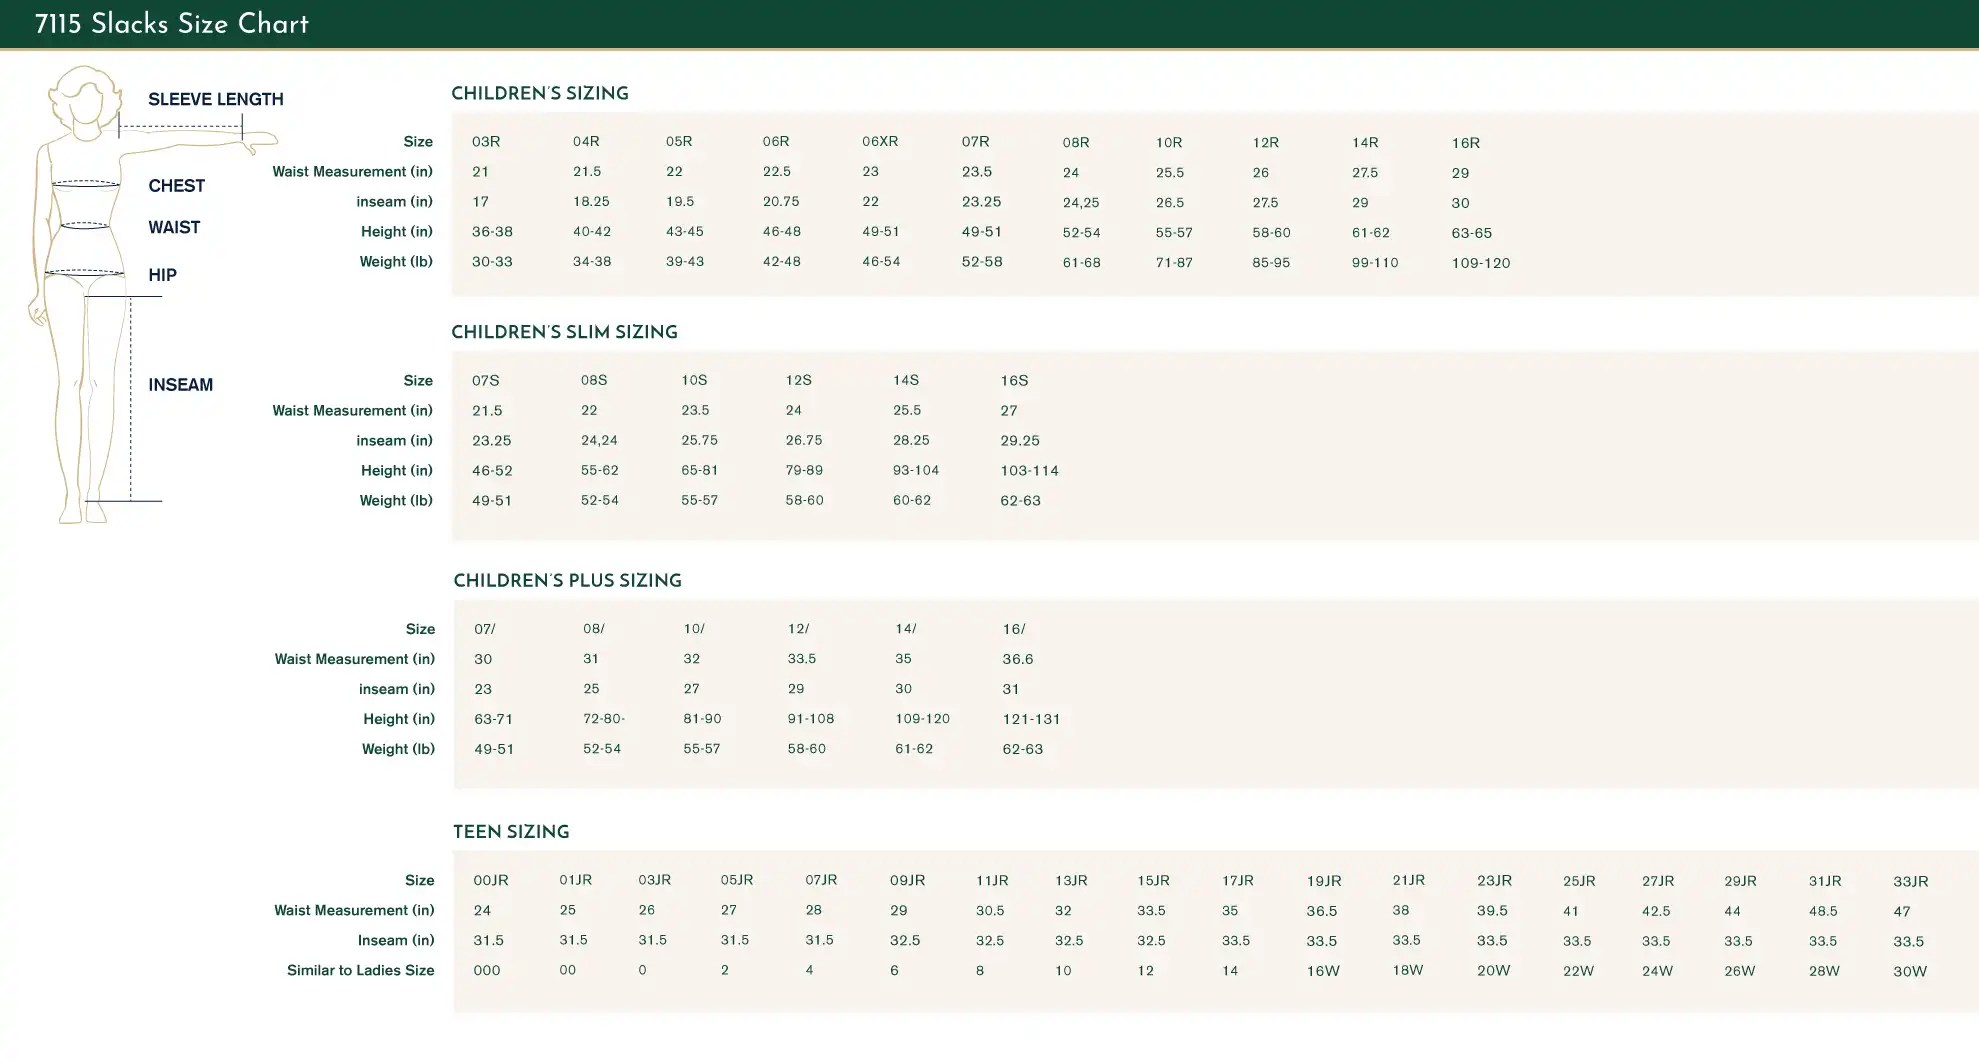Select the CHILDREN'S PLUS SIZING heading
The width and height of the screenshot is (1979, 1064).
tap(567, 580)
